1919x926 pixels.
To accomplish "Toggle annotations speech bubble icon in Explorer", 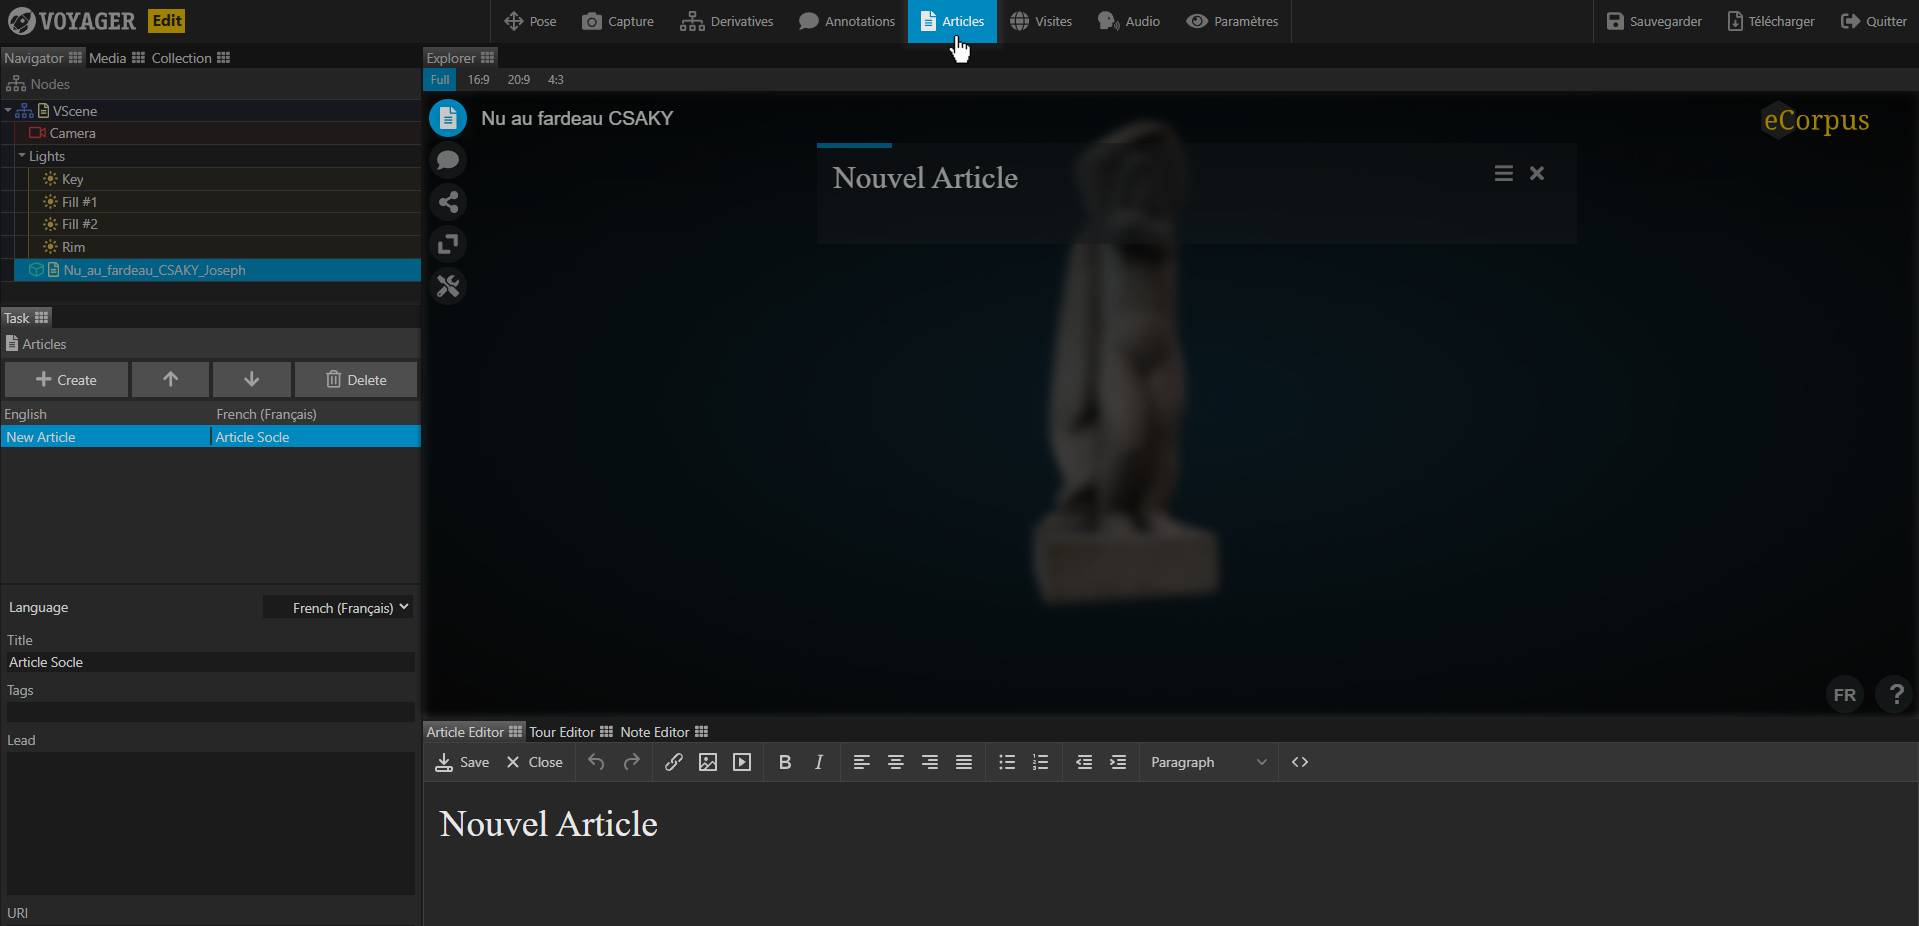I will click(x=448, y=160).
